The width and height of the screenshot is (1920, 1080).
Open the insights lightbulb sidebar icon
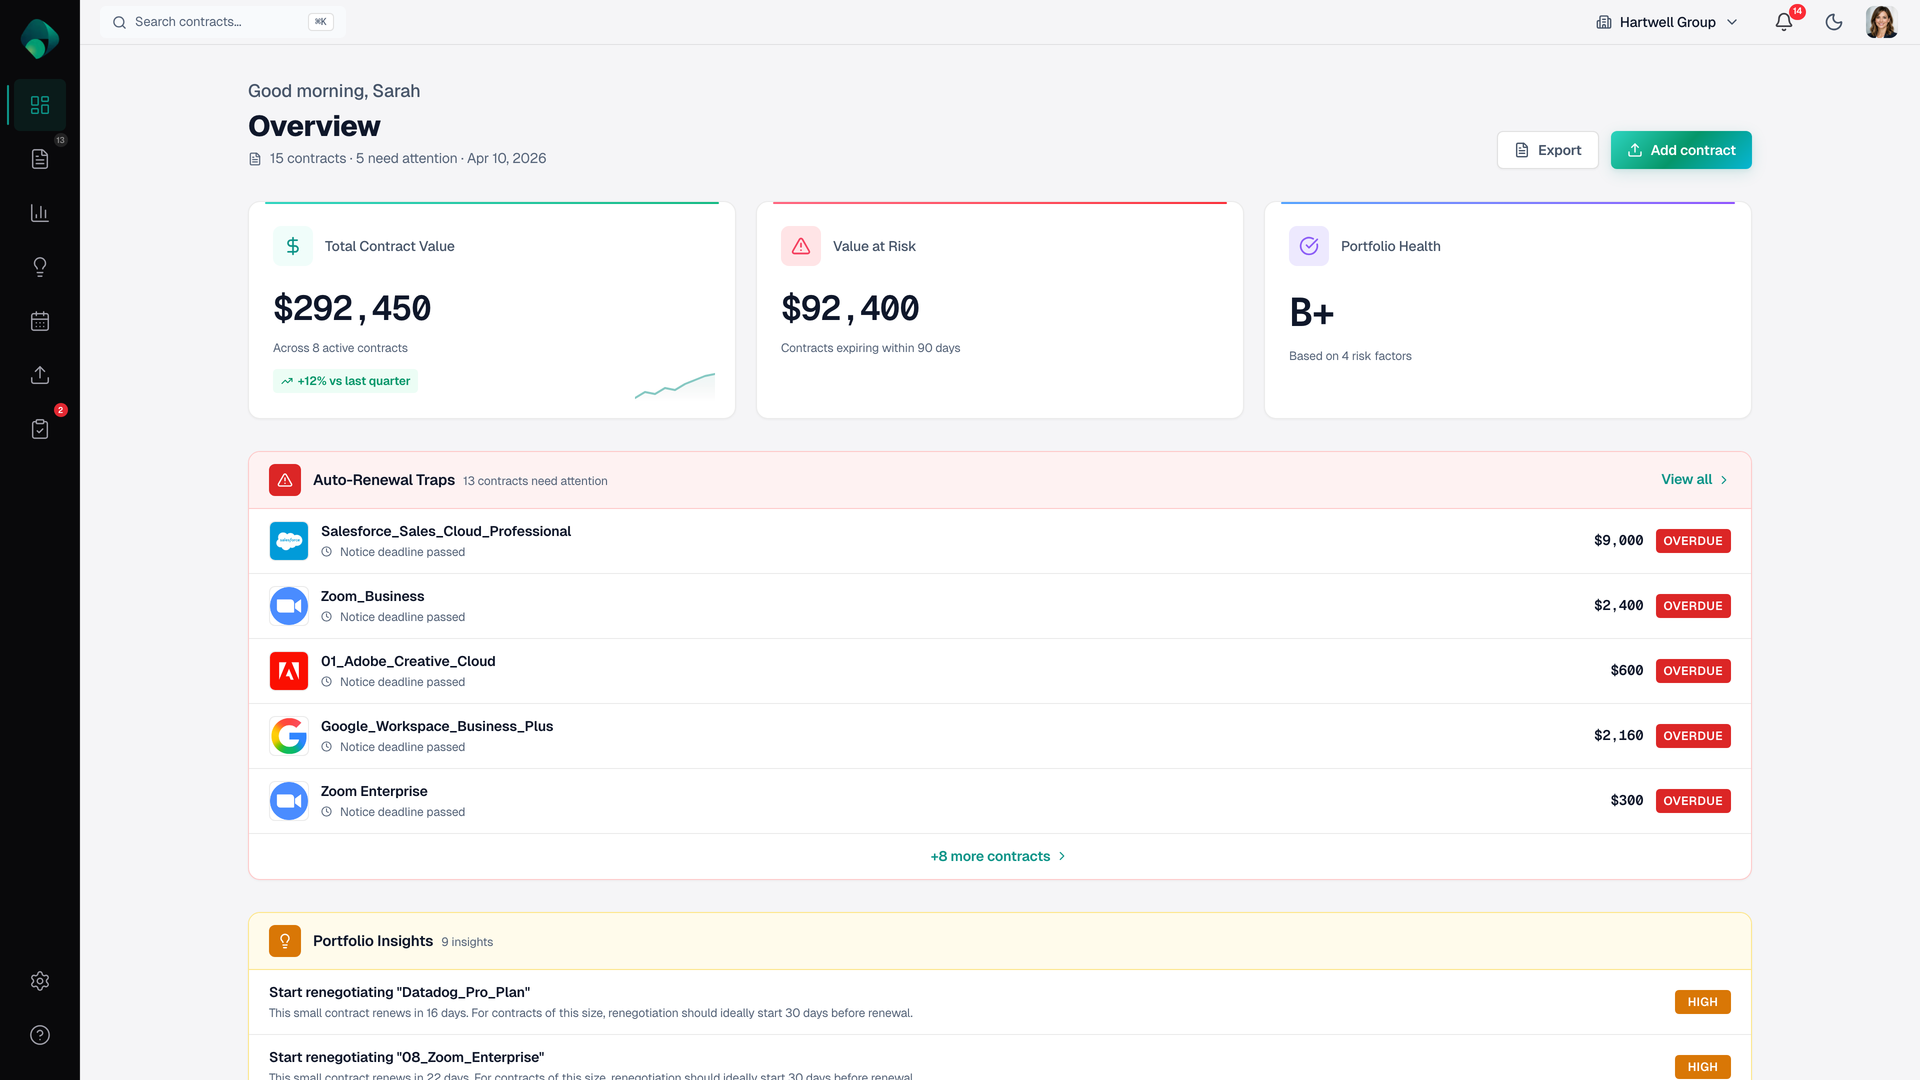40,267
